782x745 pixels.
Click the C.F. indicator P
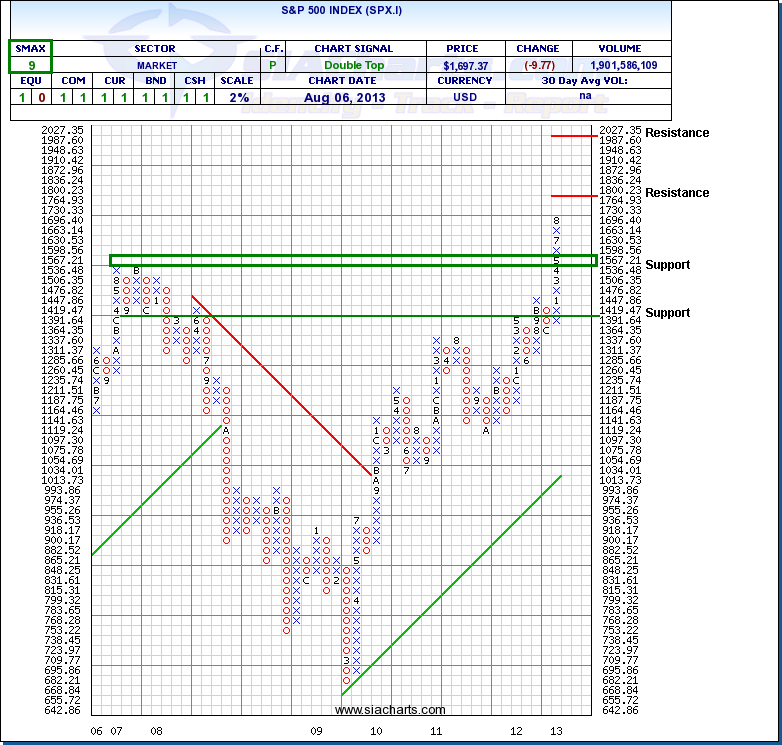coord(274,64)
